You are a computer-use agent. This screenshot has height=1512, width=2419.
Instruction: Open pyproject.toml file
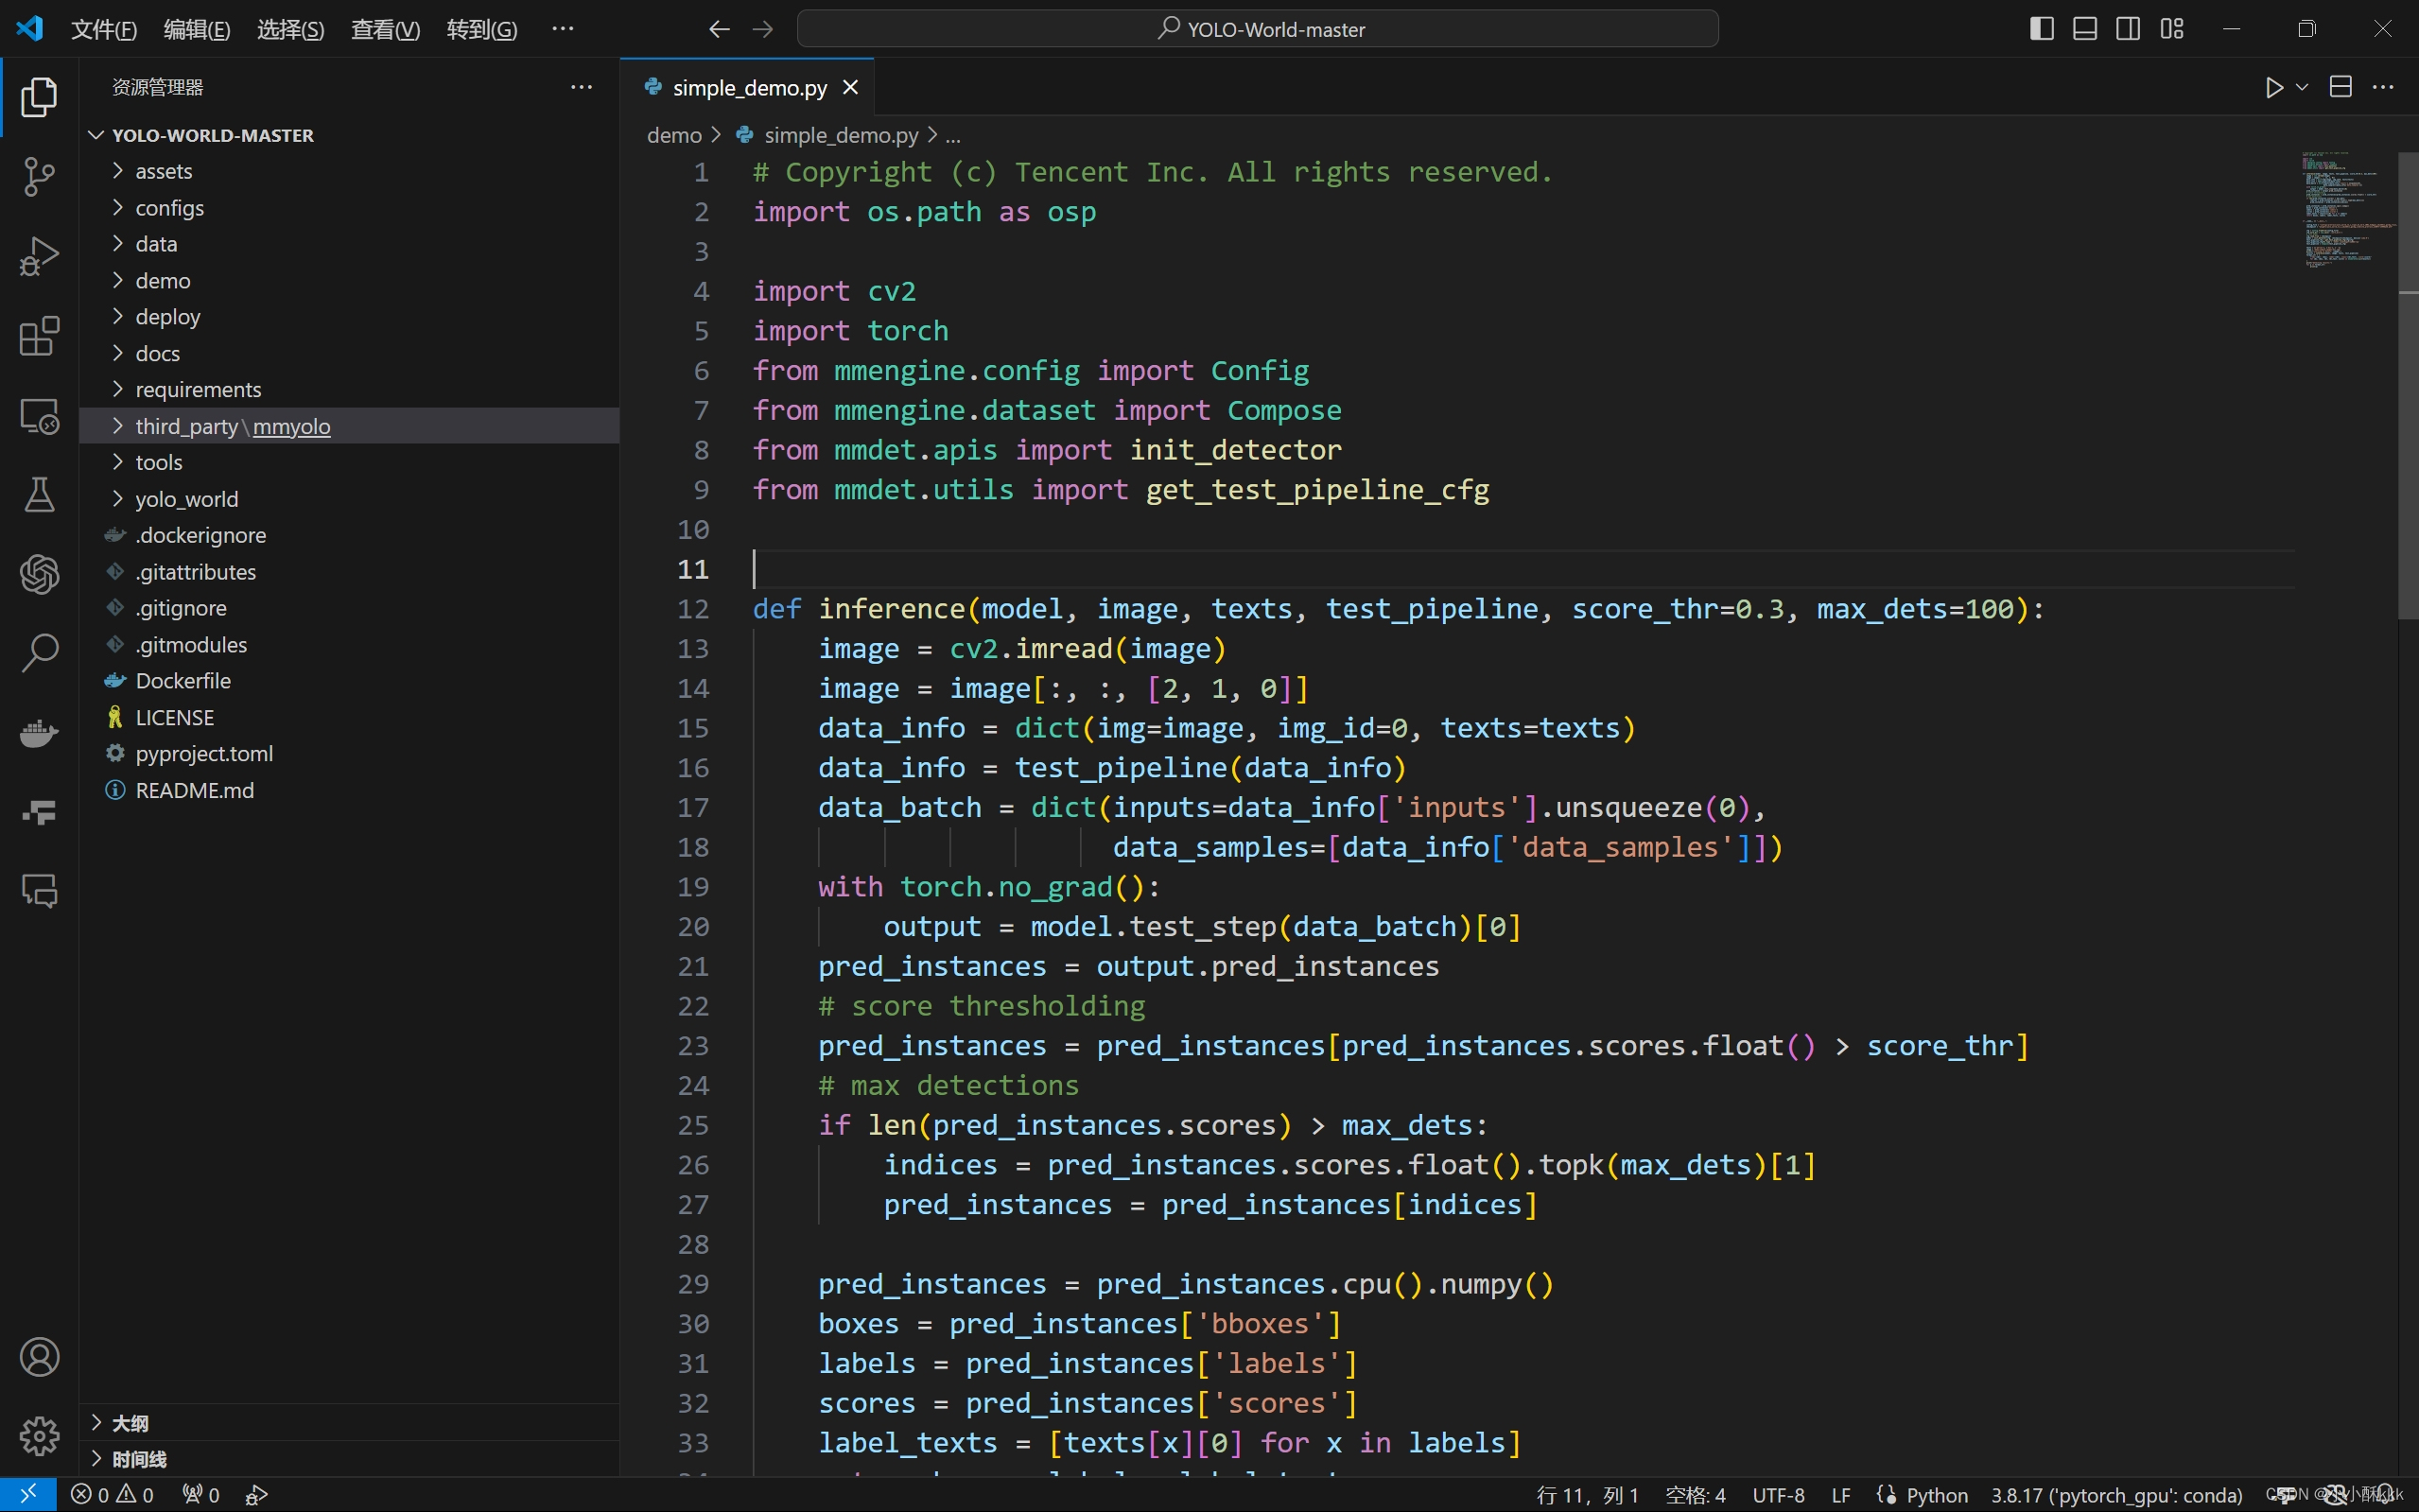349,754
